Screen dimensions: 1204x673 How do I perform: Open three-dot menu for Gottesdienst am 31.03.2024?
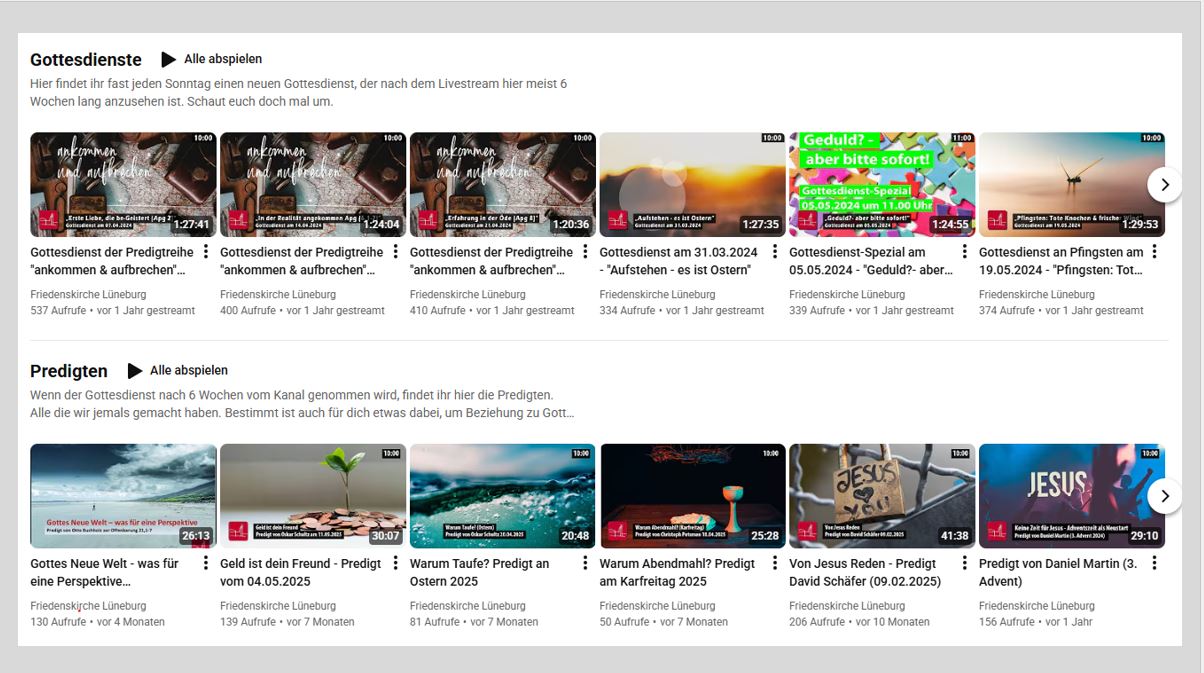point(775,252)
